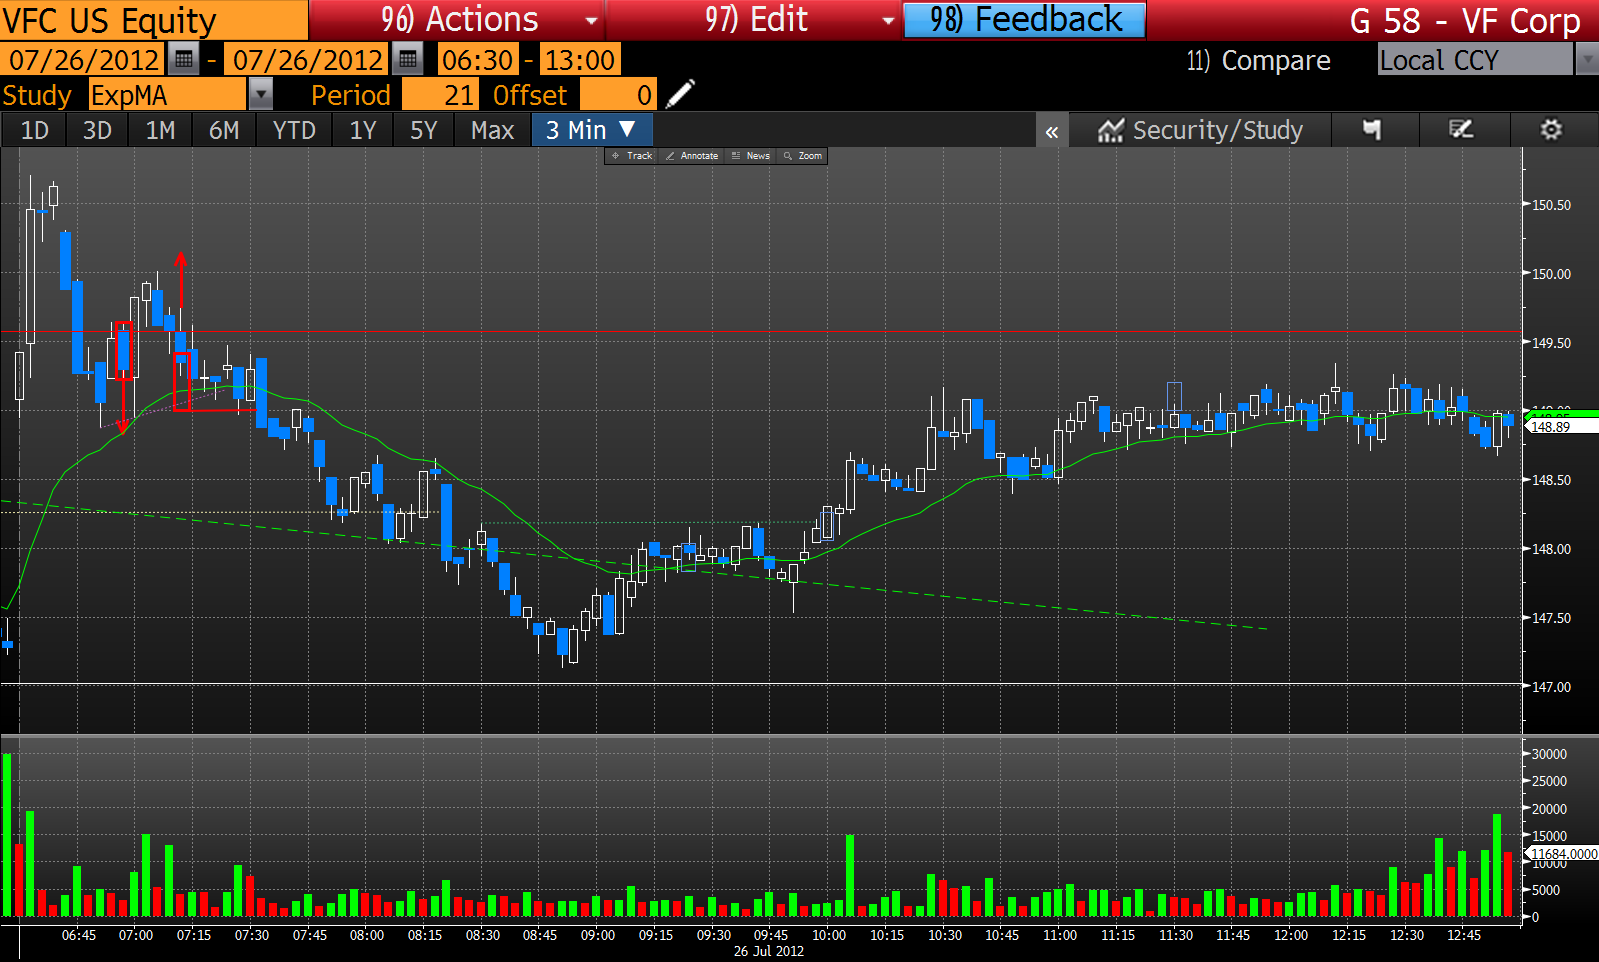Click the ExpMA study name field
The height and width of the screenshot is (962, 1599).
pos(167,95)
